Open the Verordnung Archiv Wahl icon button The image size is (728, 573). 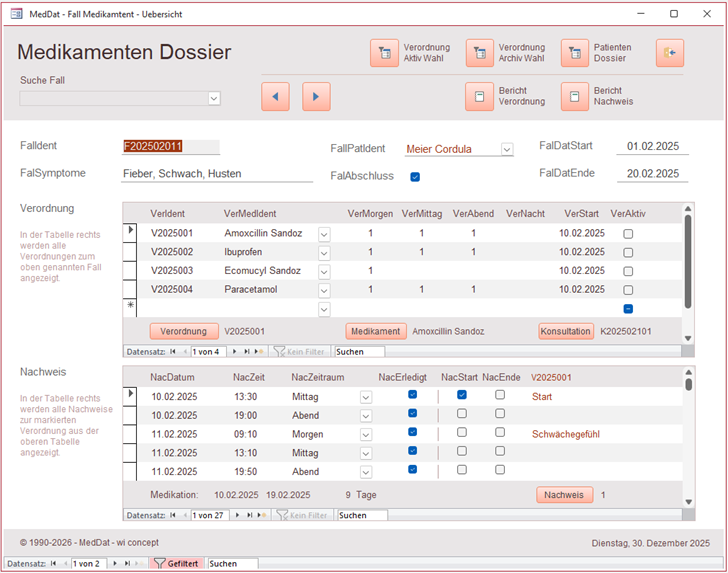point(480,53)
